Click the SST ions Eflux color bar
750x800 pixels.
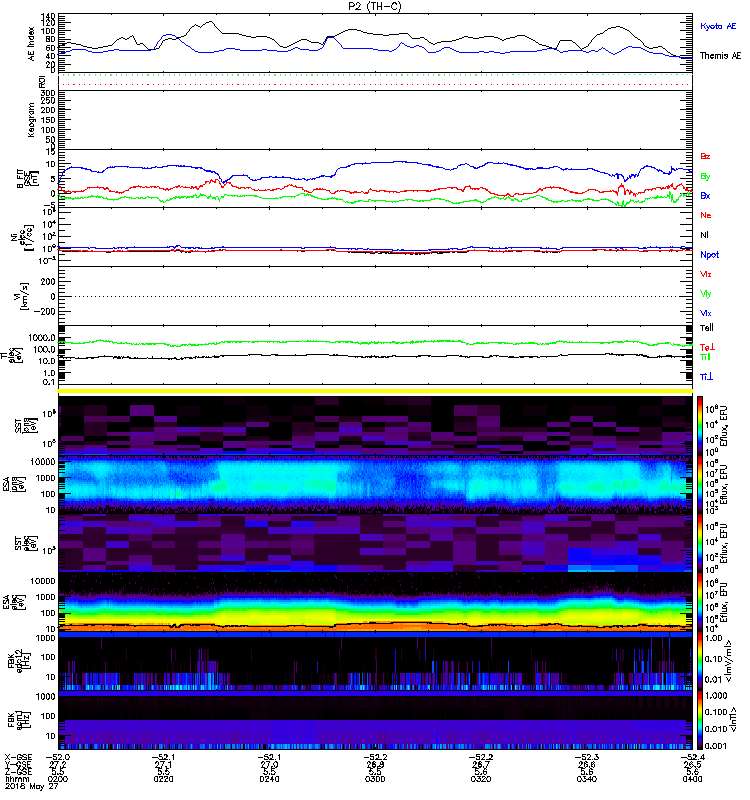tap(700, 425)
